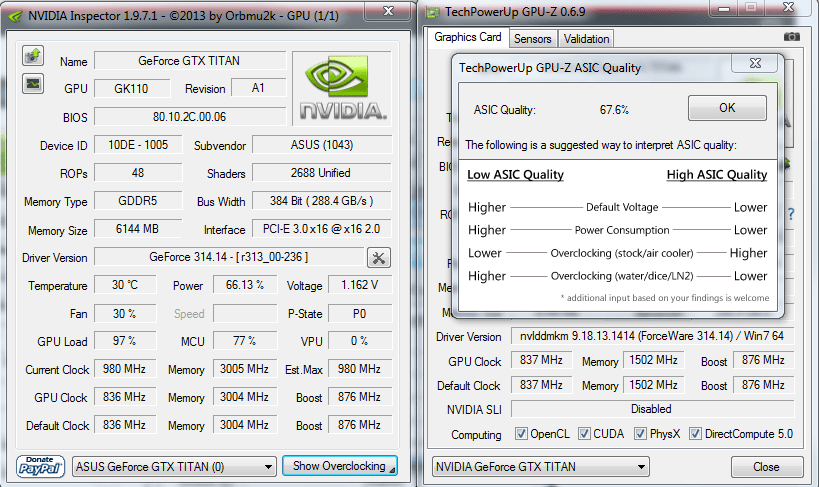Screen dimensions: 819x487
Task: Switch to the Validation tab
Action: 586,39
